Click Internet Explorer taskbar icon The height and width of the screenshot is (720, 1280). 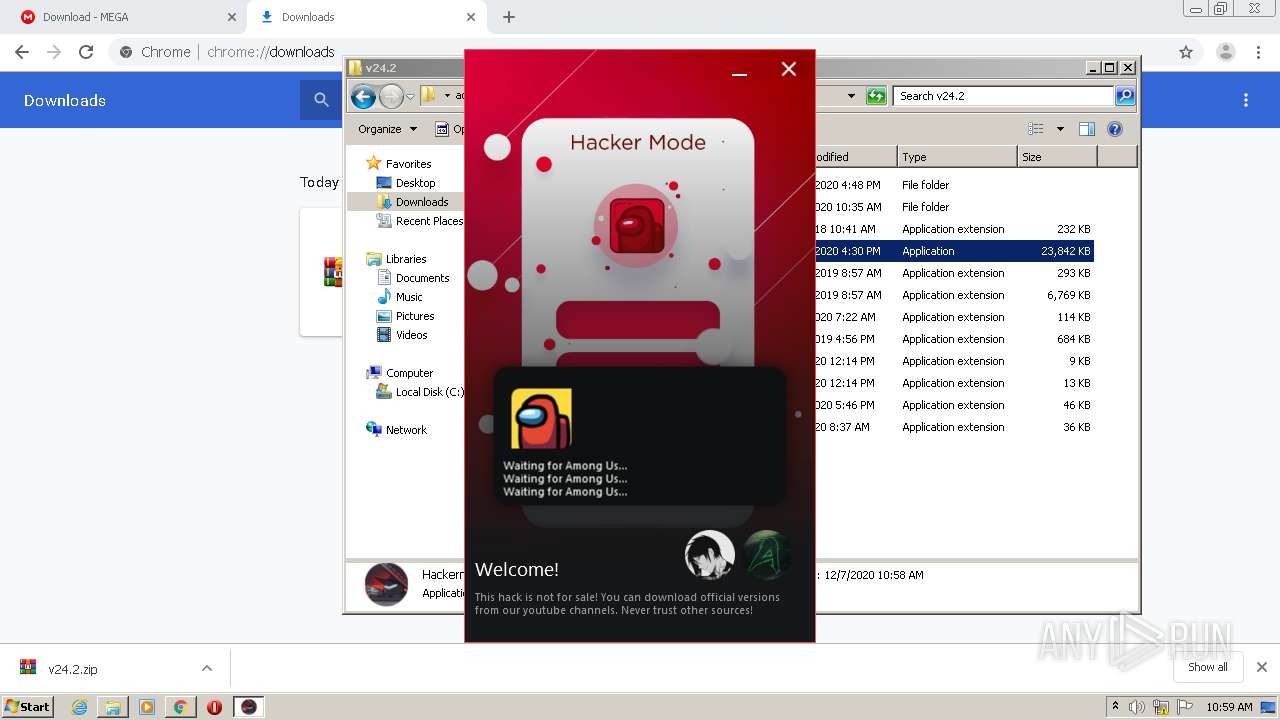coord(79,707)
